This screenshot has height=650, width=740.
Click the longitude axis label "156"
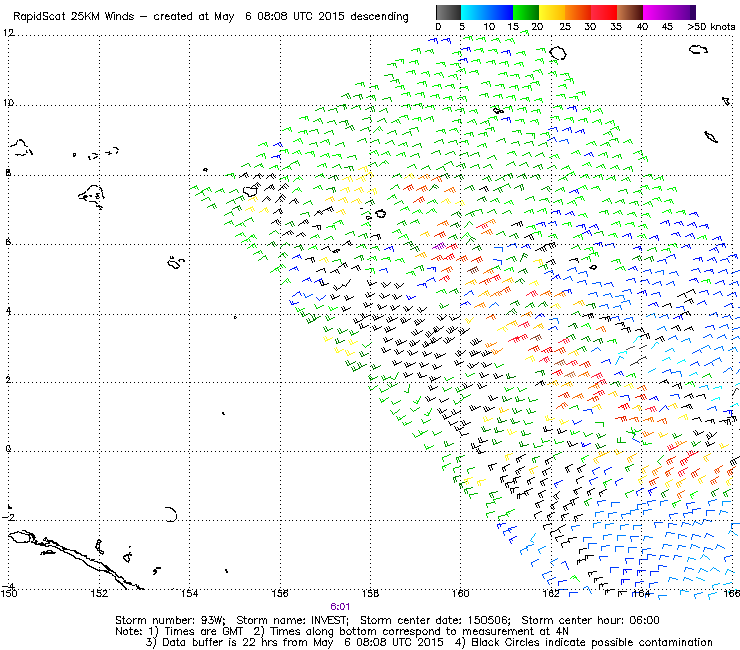click(x=280, y=594)
